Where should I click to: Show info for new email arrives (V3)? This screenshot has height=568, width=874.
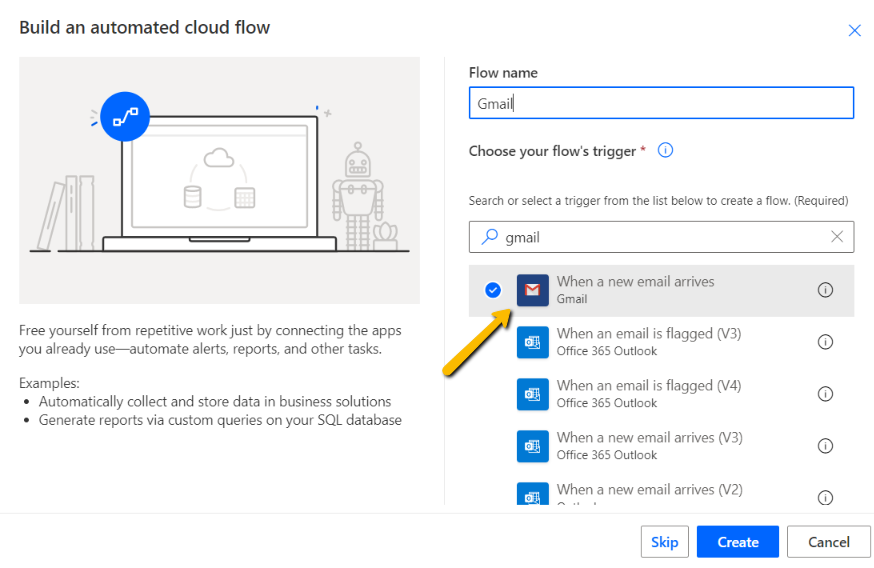(825, 446)
